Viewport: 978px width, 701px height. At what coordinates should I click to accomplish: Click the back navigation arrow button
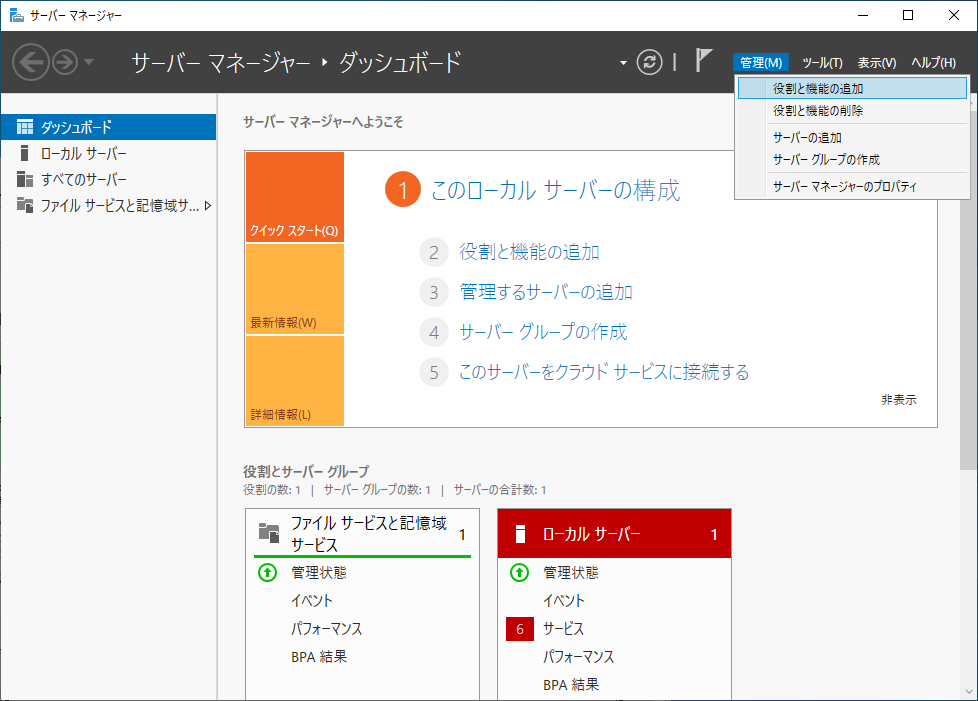pos(31,62)
